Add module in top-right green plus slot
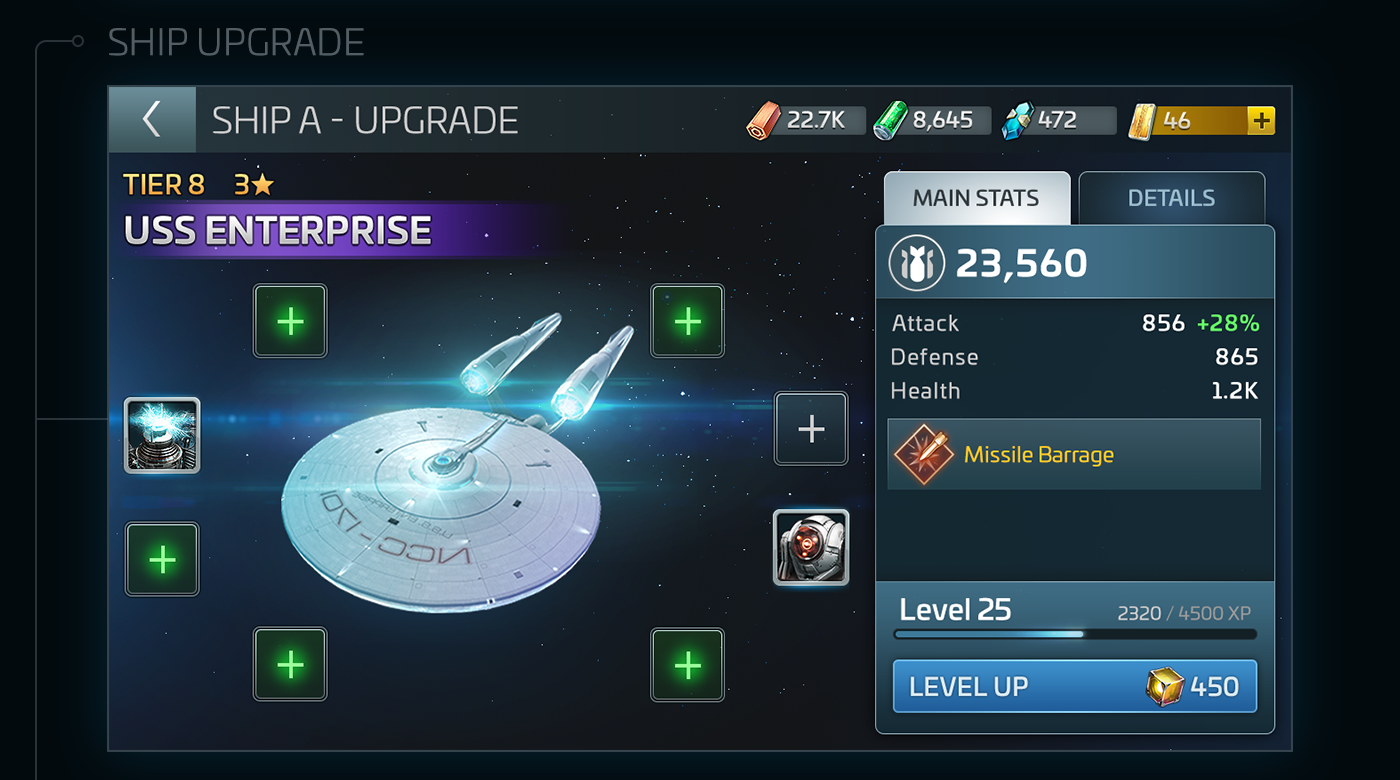The height and width of the screenshot is (780, 1400). point(688,321)
